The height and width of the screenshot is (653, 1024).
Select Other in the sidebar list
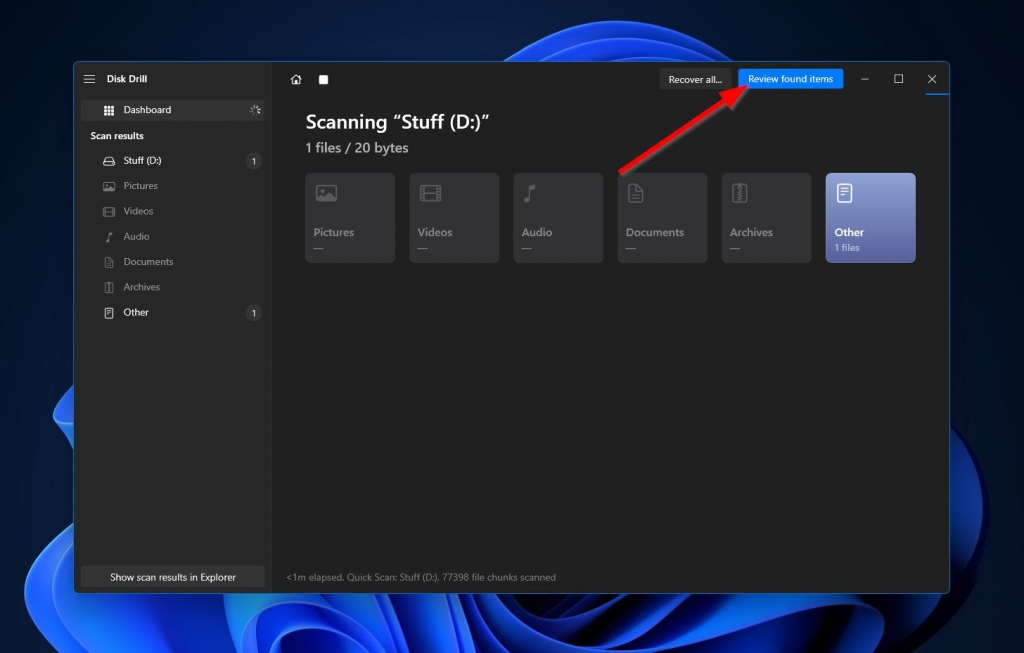point(136,313)
